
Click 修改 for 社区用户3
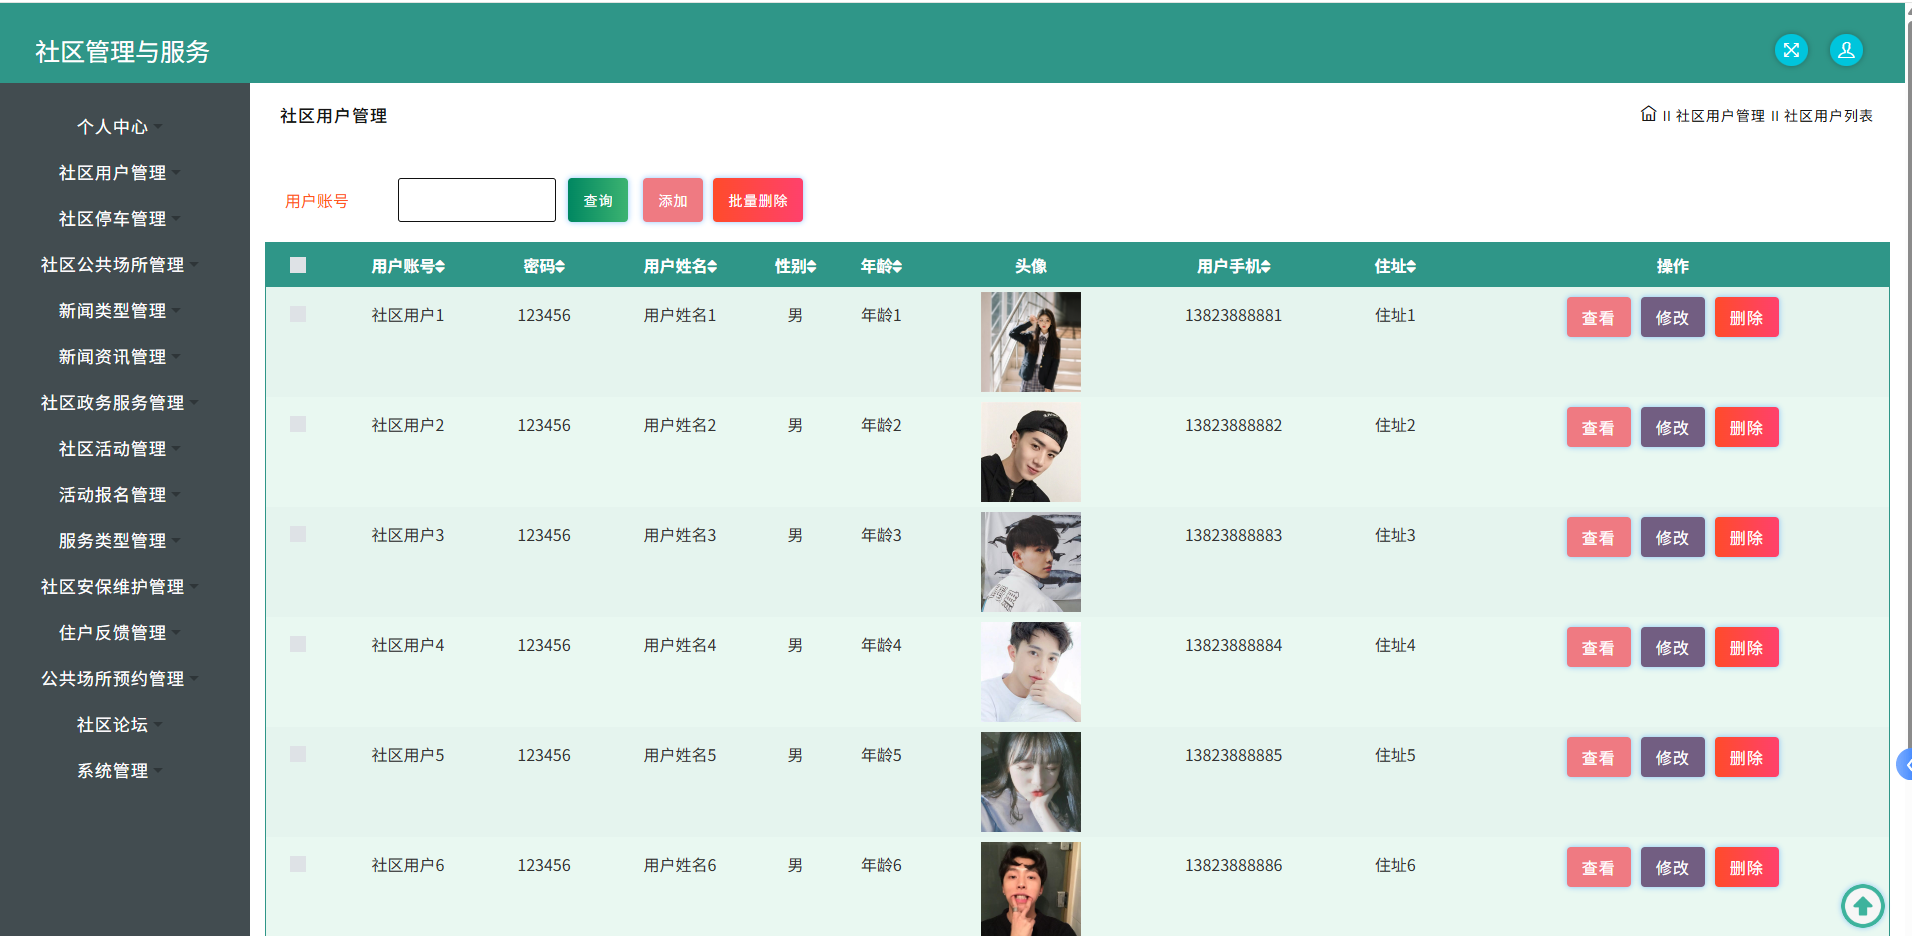pos(1672,537)
